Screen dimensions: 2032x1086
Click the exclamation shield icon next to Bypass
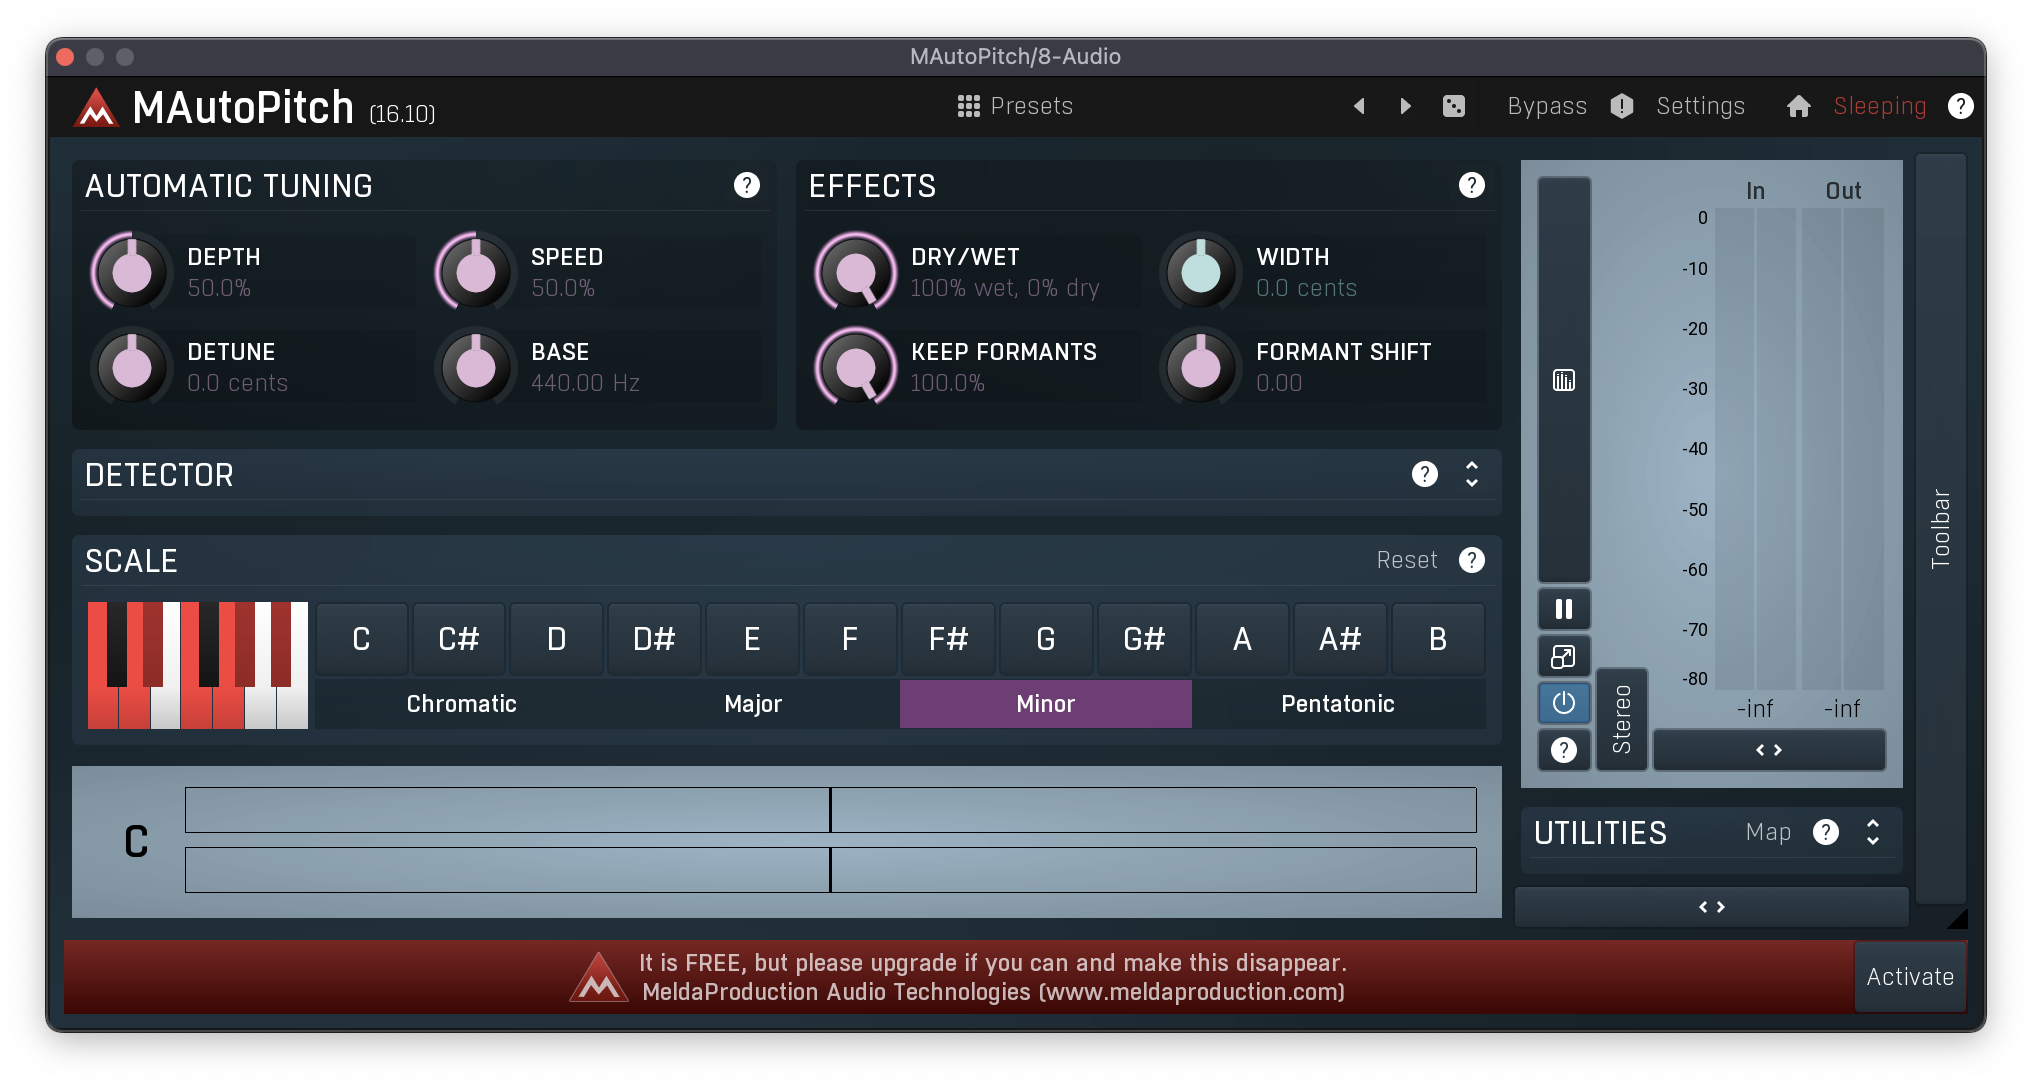(1622, 106)
